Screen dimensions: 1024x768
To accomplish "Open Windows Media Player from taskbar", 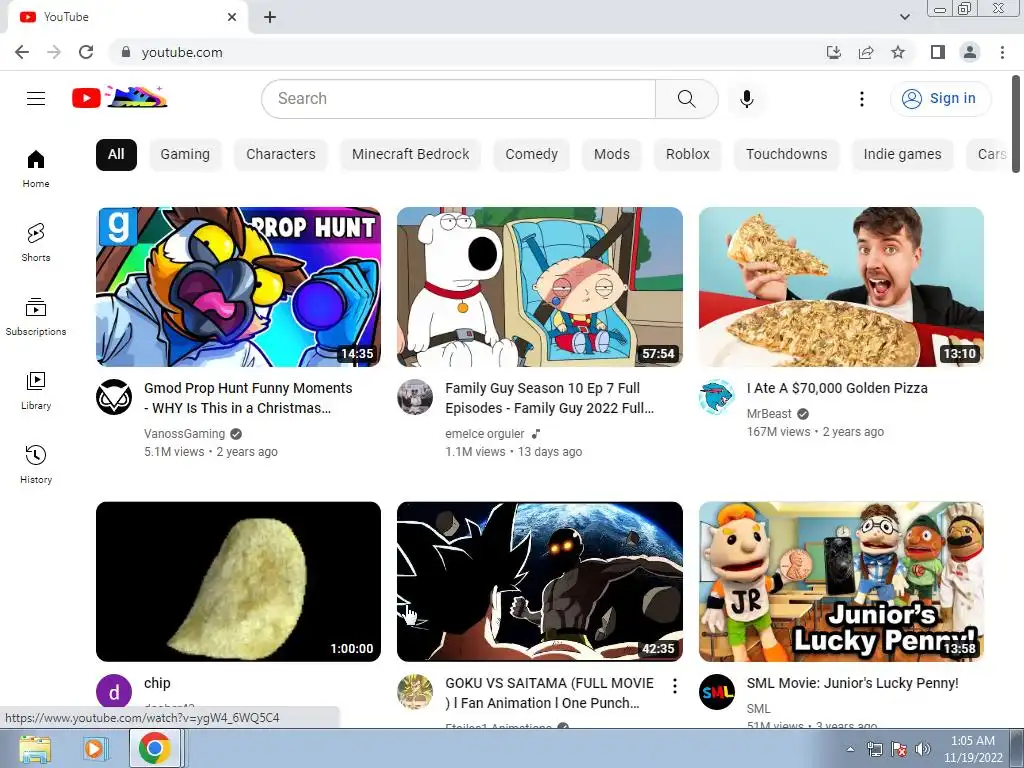I will click(94, 749).
